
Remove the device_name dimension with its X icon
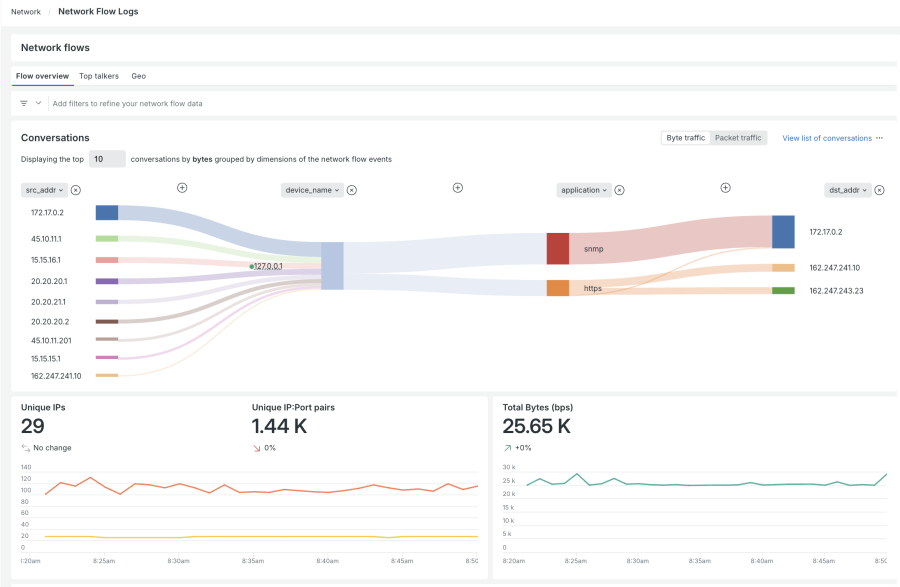tap(352, 190)
